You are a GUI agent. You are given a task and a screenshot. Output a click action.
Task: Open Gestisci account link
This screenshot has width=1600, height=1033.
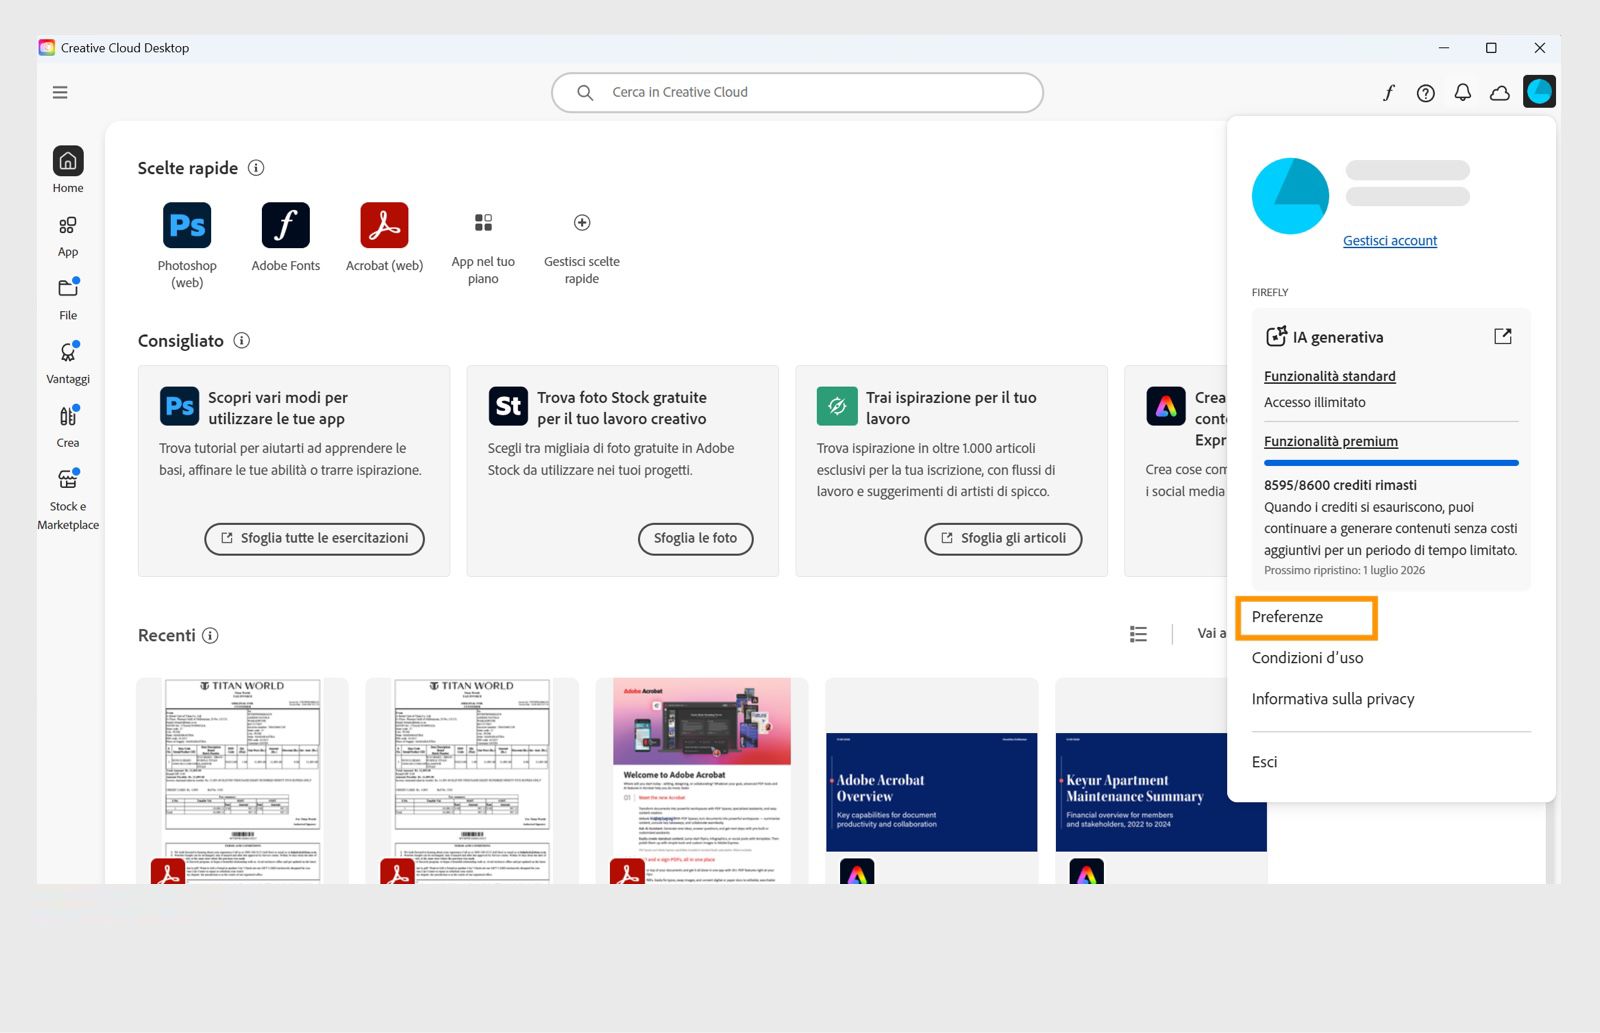click(x=1390, y=241)
